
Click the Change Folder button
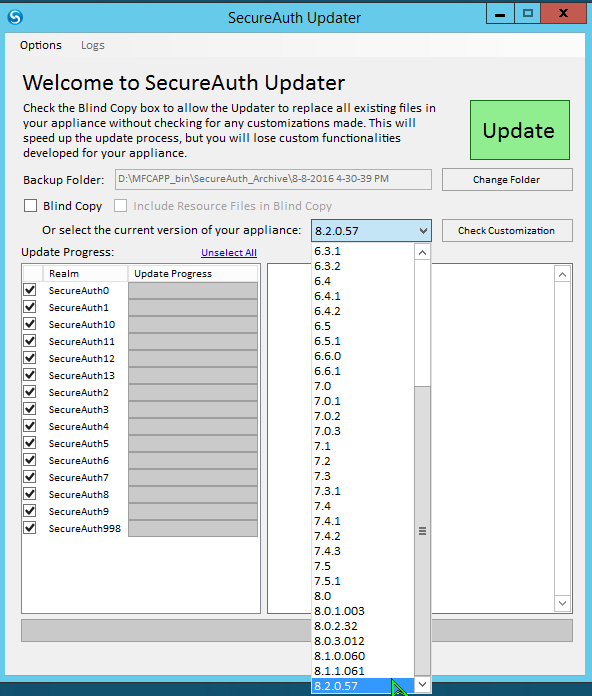pyautogui.click(x=507, y=180)
